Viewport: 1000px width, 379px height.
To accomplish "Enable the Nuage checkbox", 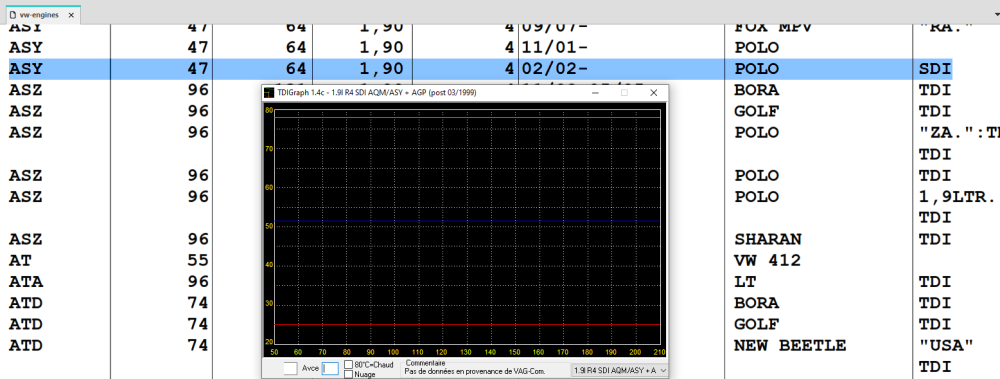I will coord(348,375).
